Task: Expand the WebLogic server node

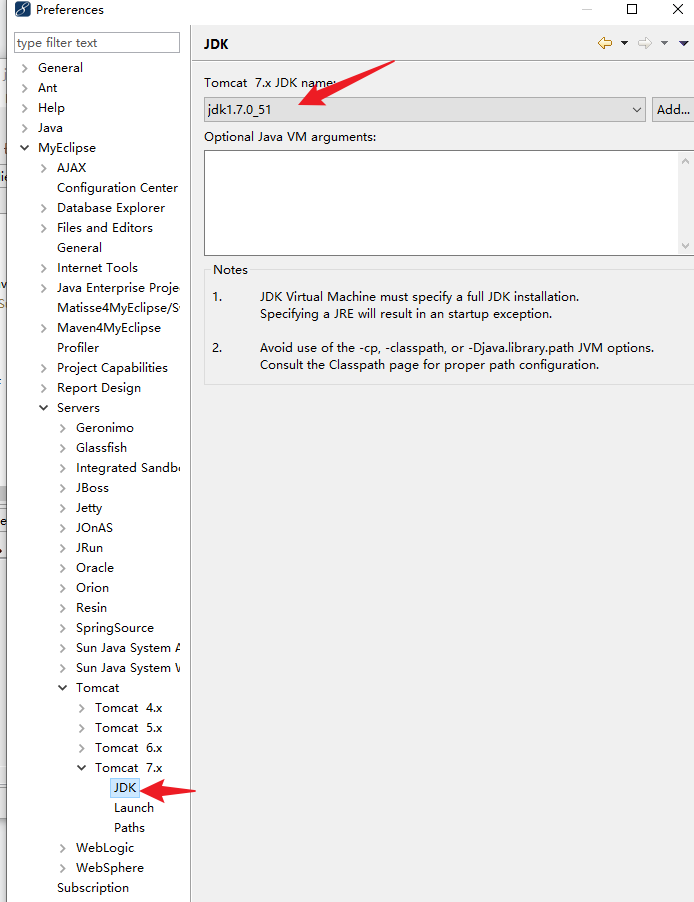Action: click(63, 848)
